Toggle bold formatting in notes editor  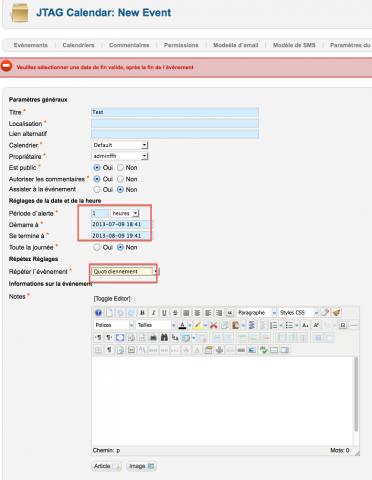tap(142, 313)
